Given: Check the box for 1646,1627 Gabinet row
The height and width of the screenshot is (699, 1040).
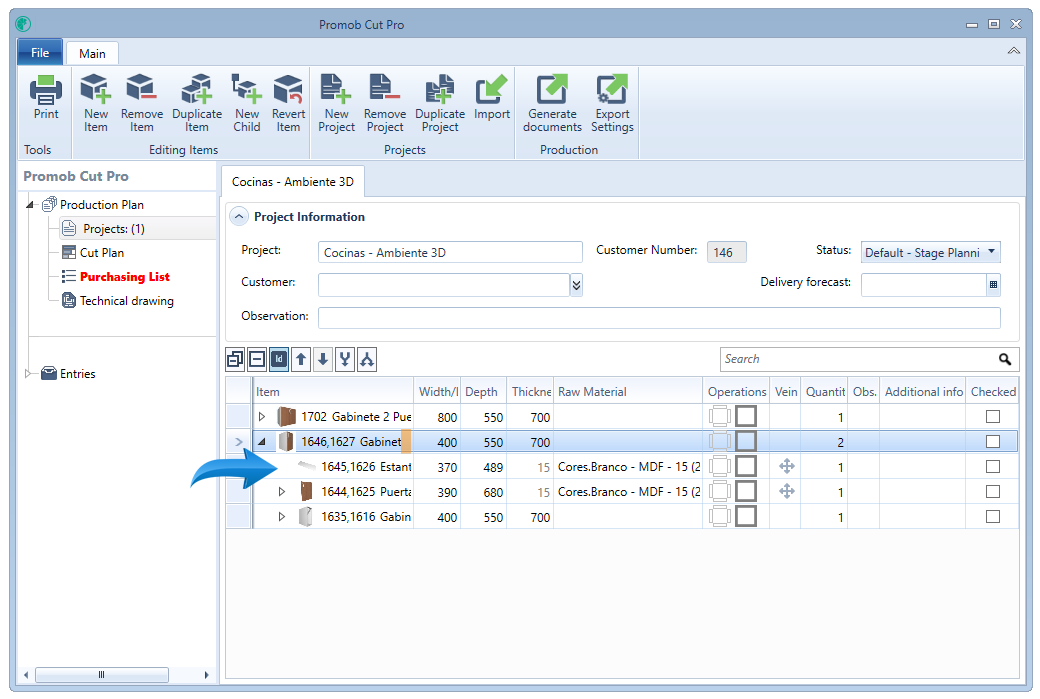Looking at the screenshot, I should tap(992, 442).
